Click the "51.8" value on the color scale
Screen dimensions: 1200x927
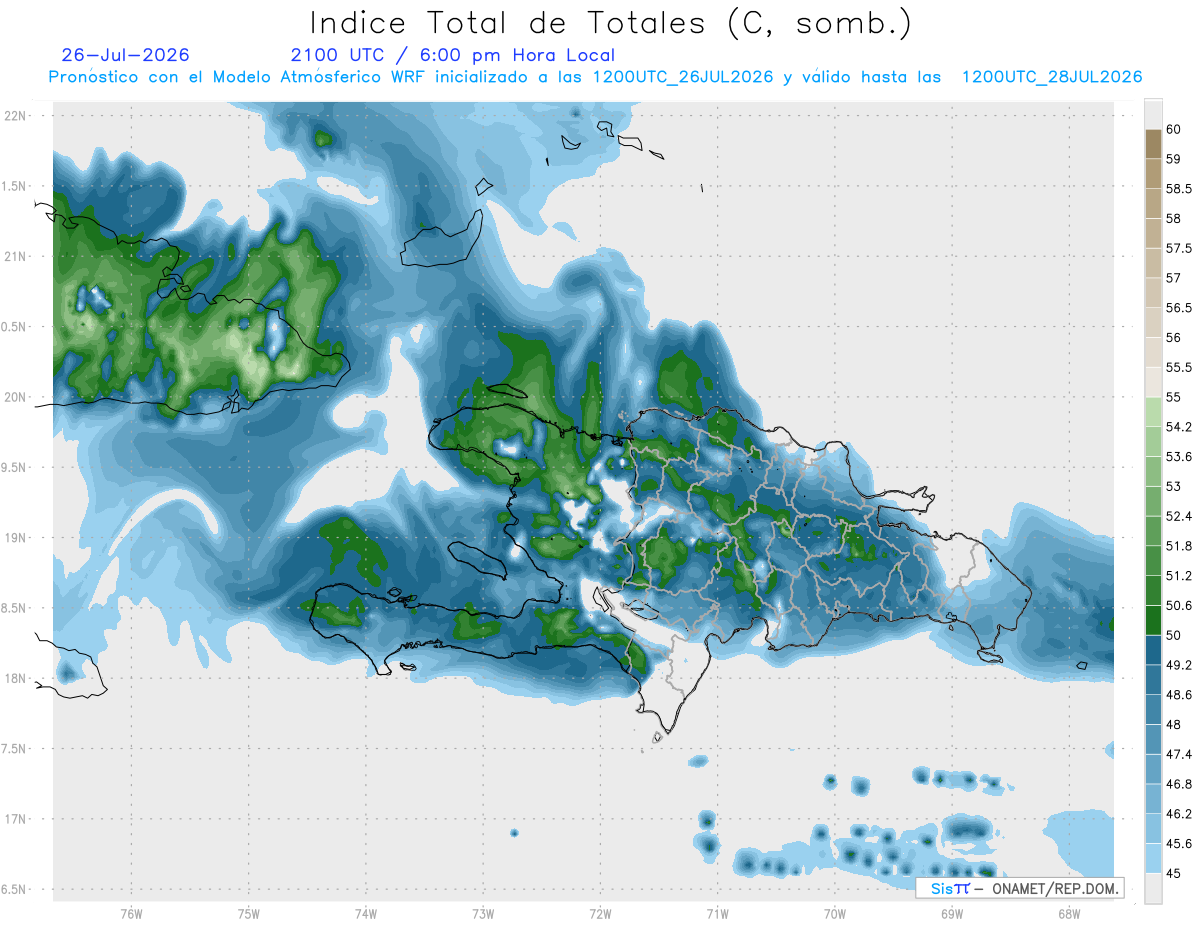click(1178, 546)
